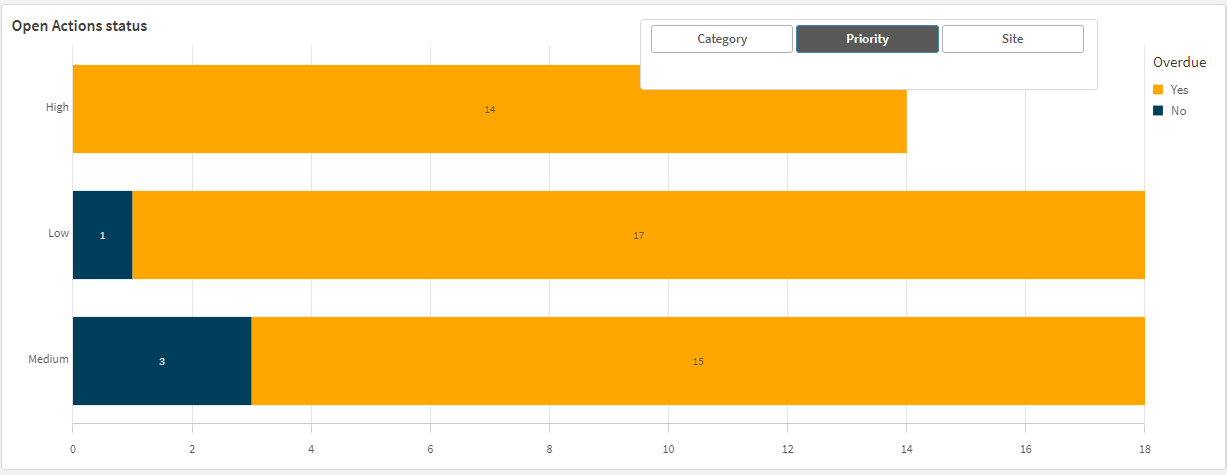
Task: Click the Low label on the y-axis
Action: (x=59, y=233)
